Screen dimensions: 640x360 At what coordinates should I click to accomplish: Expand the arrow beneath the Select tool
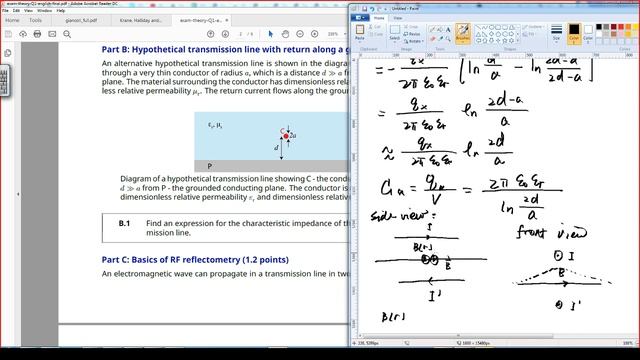(395, 42)
